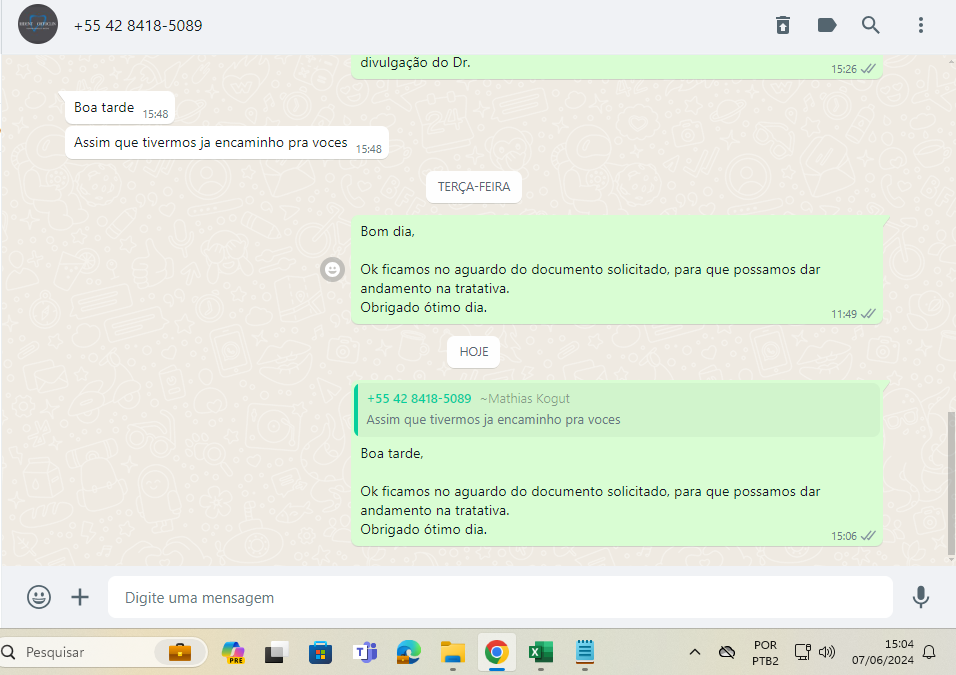React to Tuesday's message with emoji button
Image resolution: width=956 pixels, height=675 pixels.
tap(332, 269)
